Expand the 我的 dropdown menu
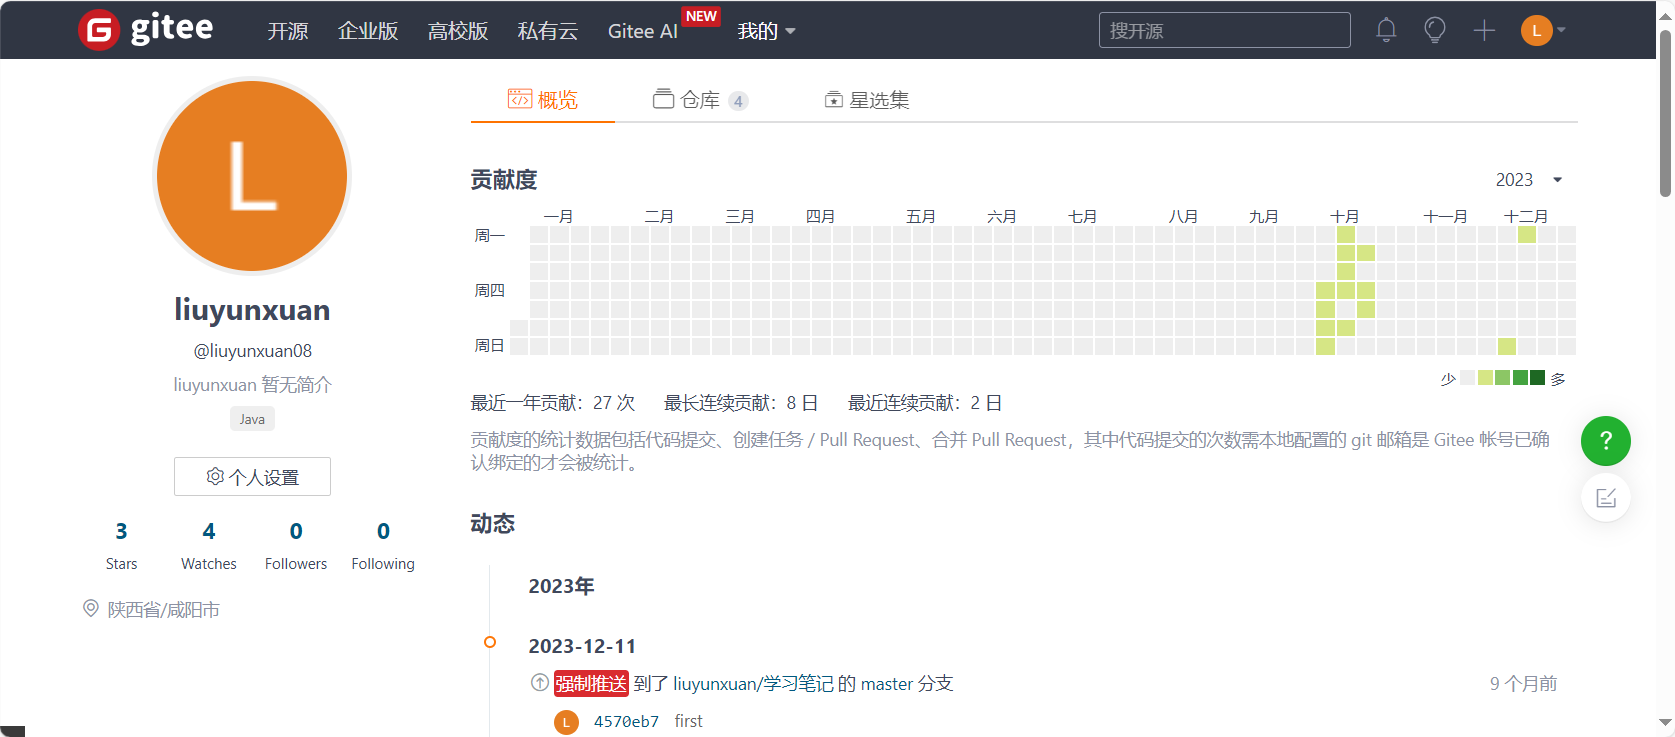 pos(766,31)
